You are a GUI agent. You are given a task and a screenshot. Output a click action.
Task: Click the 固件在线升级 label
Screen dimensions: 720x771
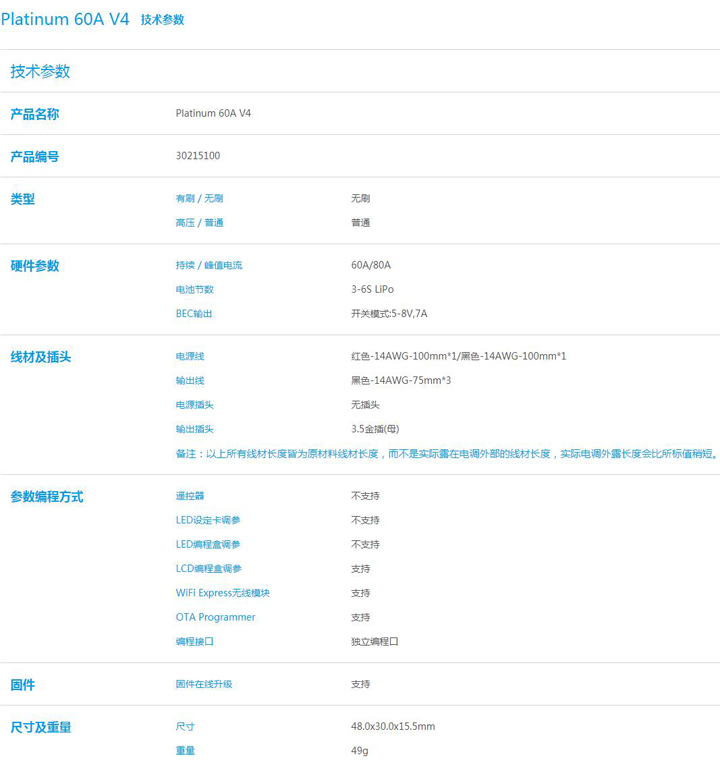point(204,684)
